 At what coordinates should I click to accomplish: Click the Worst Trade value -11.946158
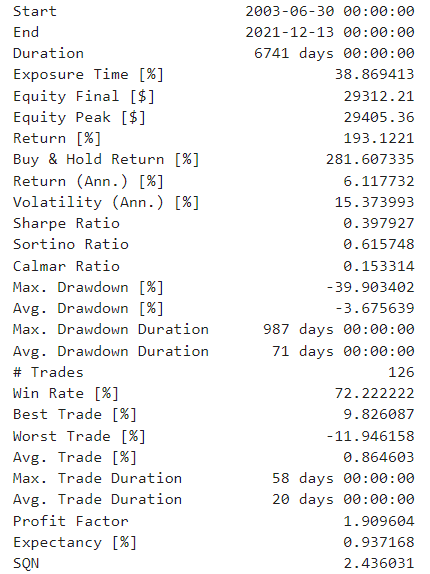[x=370, y=436]
